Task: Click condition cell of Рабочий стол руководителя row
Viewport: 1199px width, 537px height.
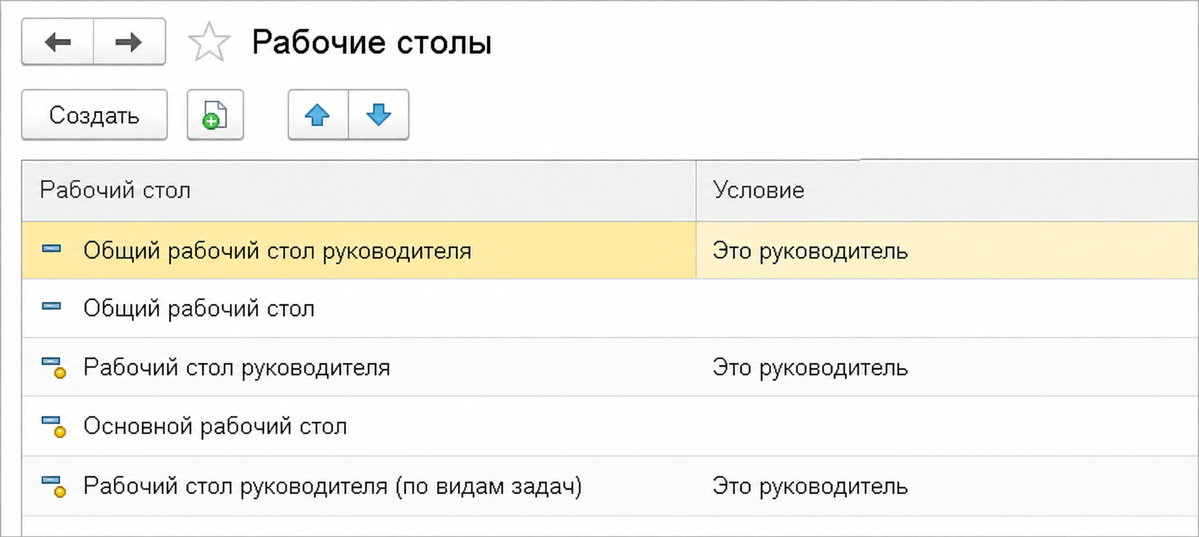Action: click(x=947, y=368)
